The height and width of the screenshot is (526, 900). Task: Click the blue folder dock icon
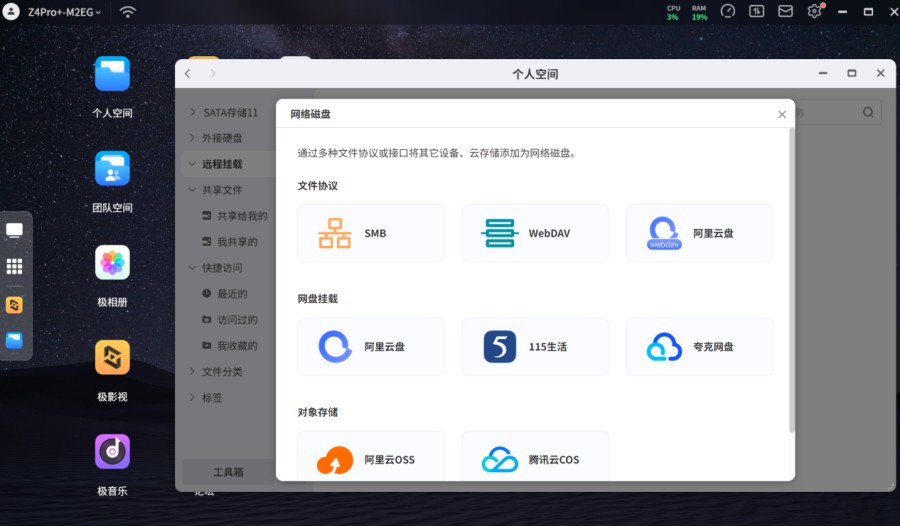pyautogui.click(x=14, y=341)
